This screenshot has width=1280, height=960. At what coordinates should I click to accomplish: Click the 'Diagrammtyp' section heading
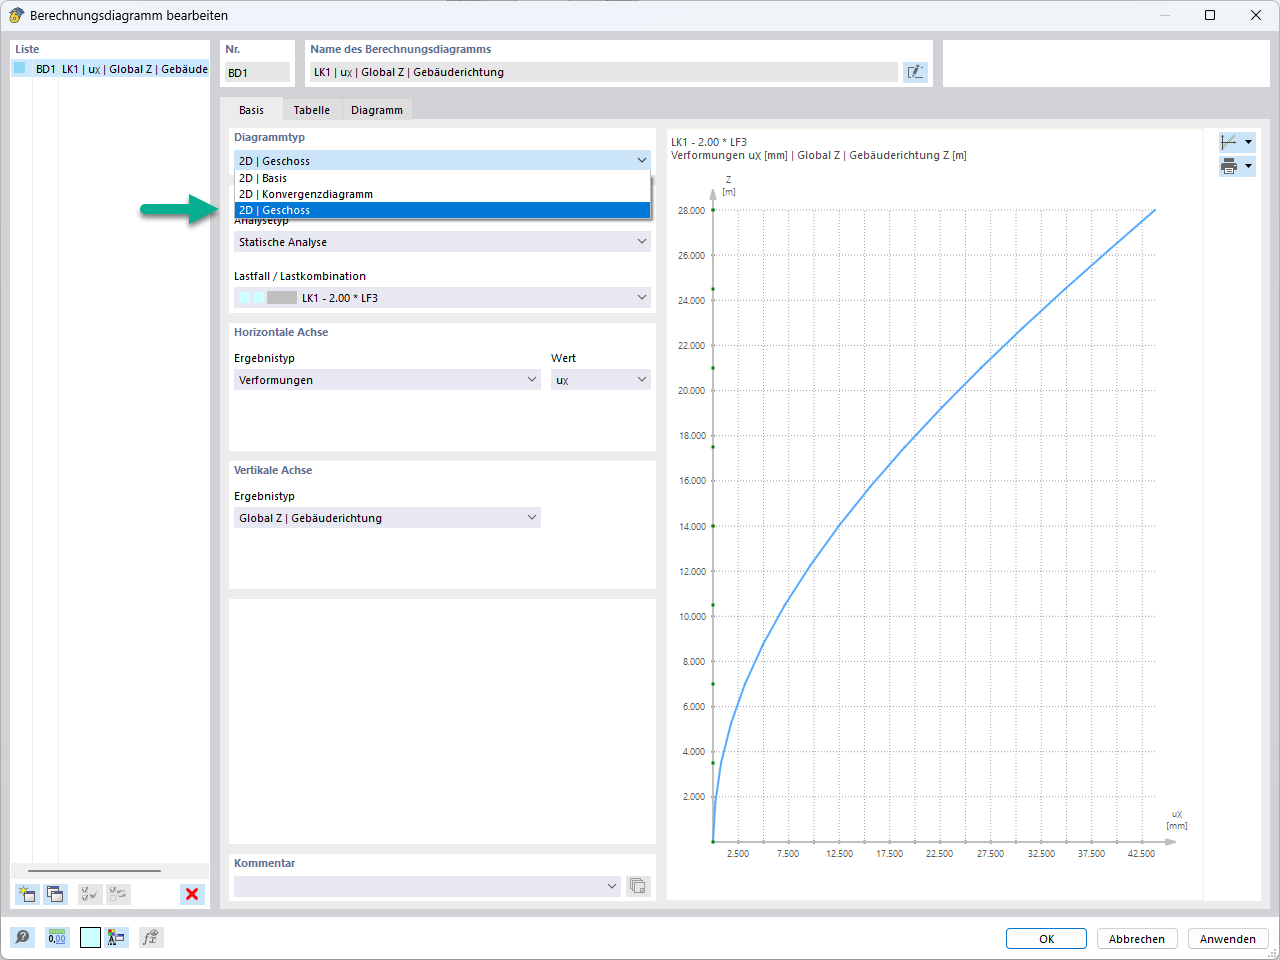[x=270, y=137]
